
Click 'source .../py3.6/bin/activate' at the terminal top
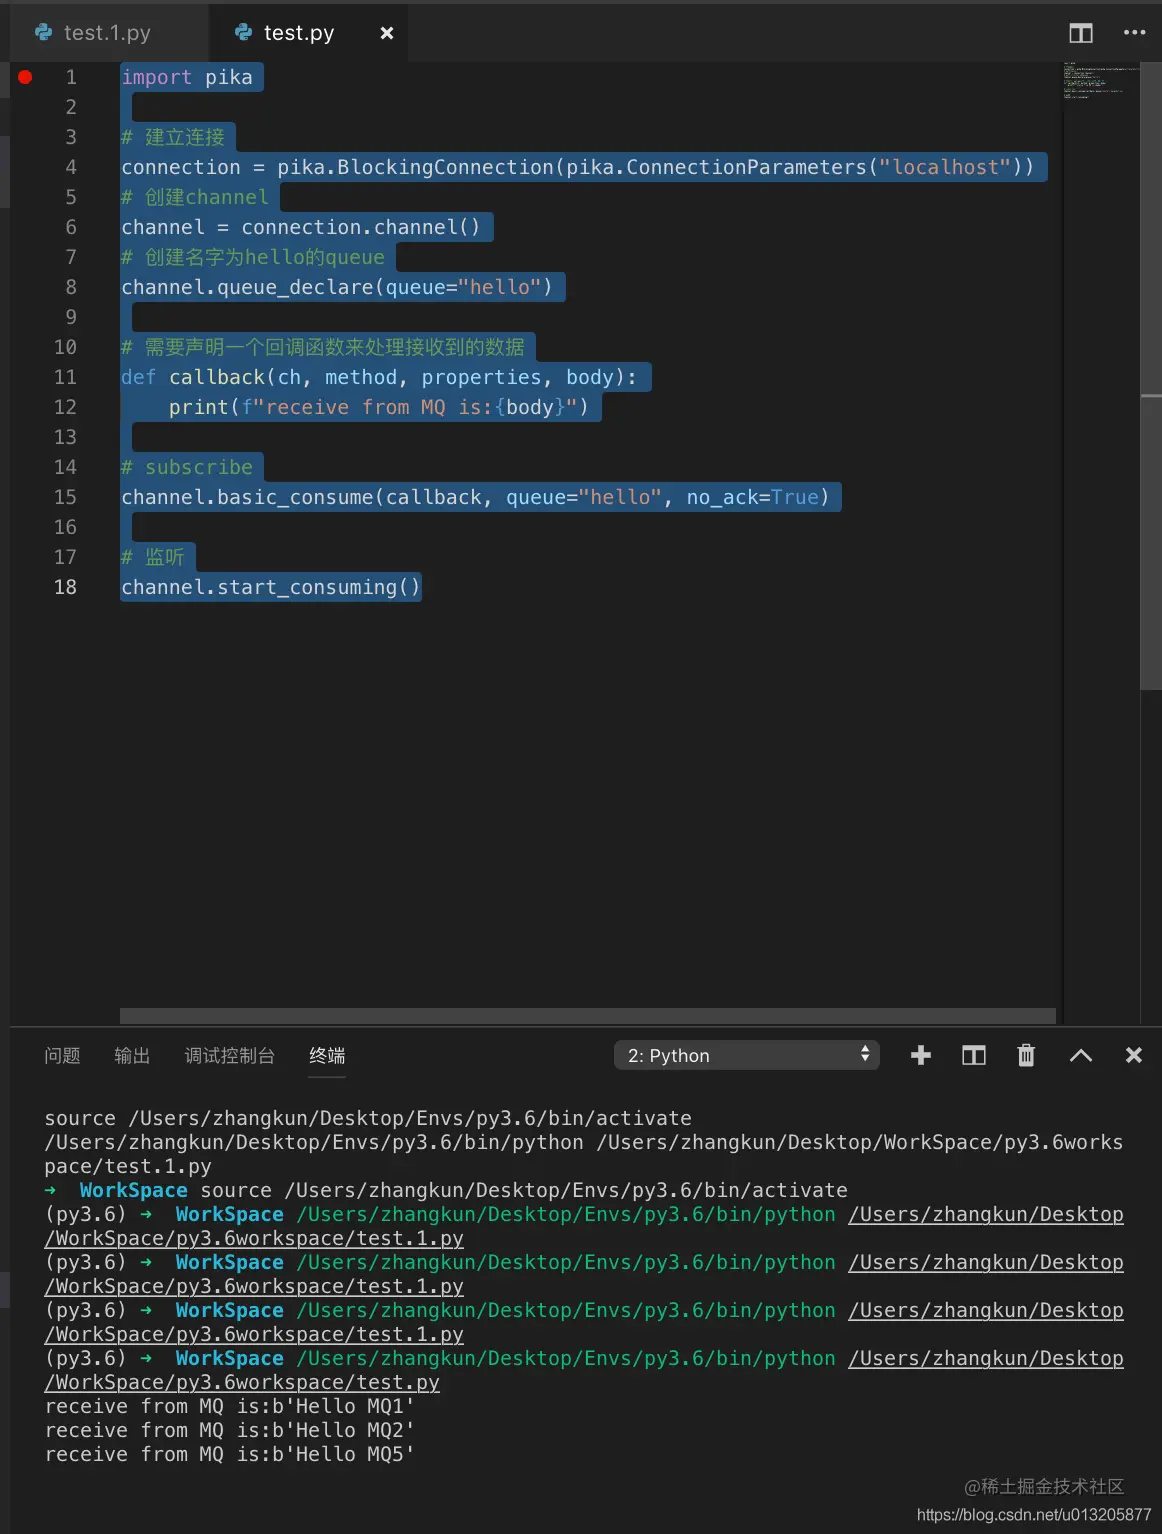tap(368, 1118)
